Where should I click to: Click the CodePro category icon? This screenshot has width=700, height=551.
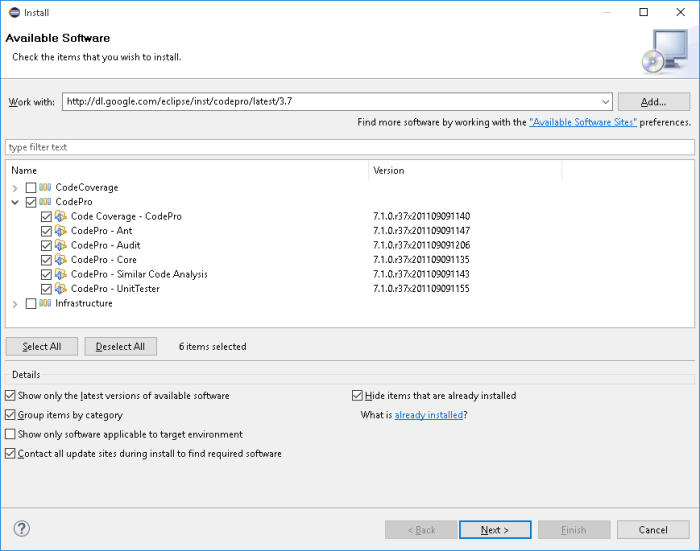click(45, 202)
